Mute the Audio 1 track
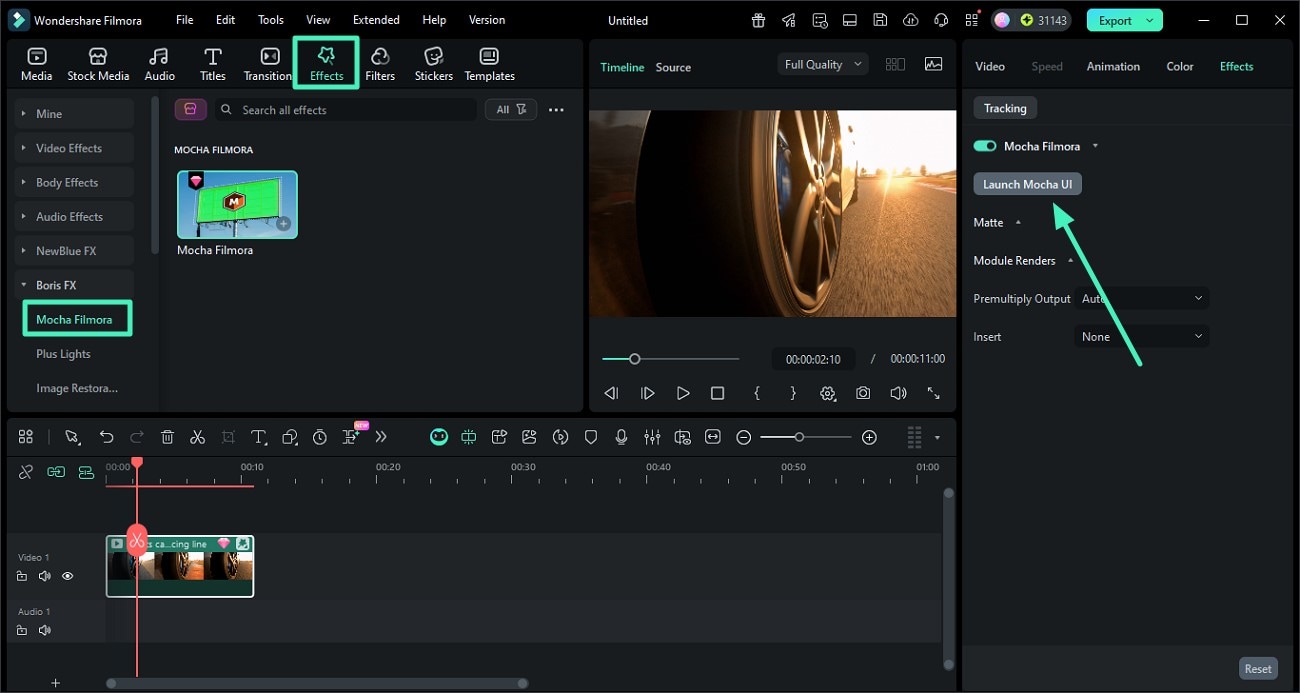The width and height of the screenshot is (1300, 693). click(x=44, y=630)
